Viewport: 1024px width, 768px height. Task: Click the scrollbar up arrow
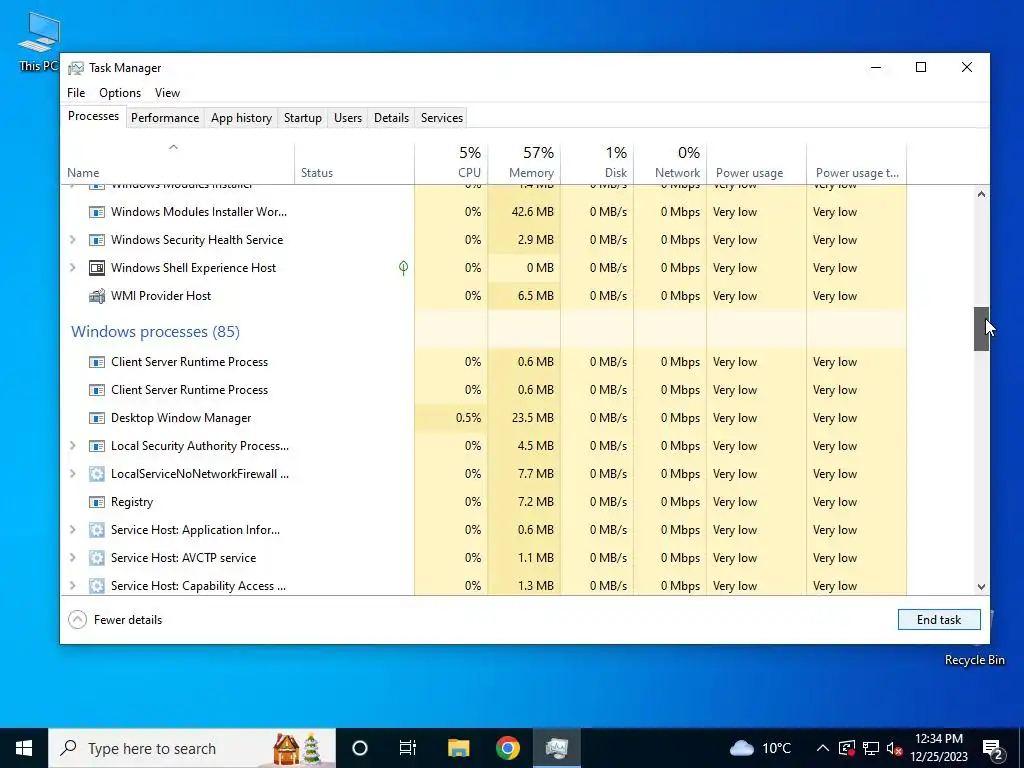(x=981, y=194)
